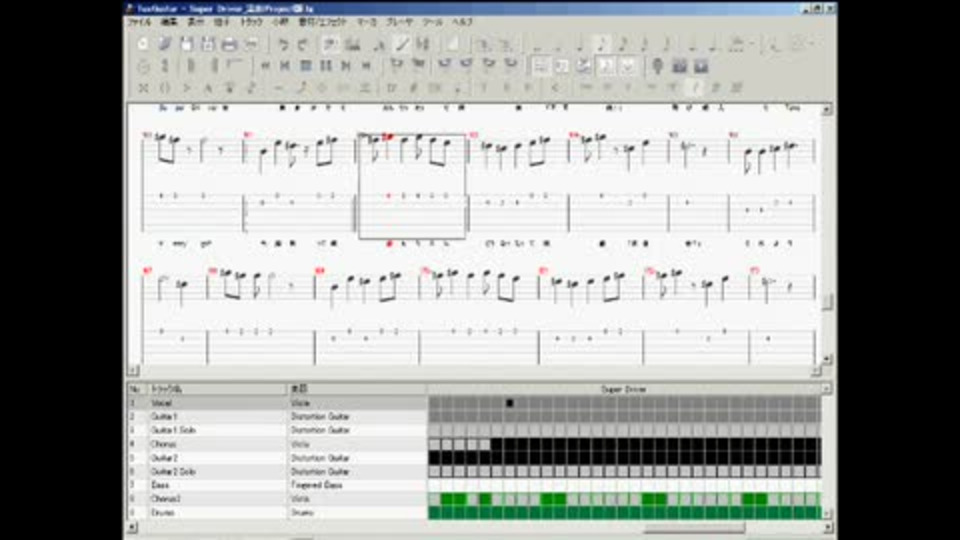The image size is (960, 540).
Task: Open the tempo settings icon
Action: pos(143,66)
